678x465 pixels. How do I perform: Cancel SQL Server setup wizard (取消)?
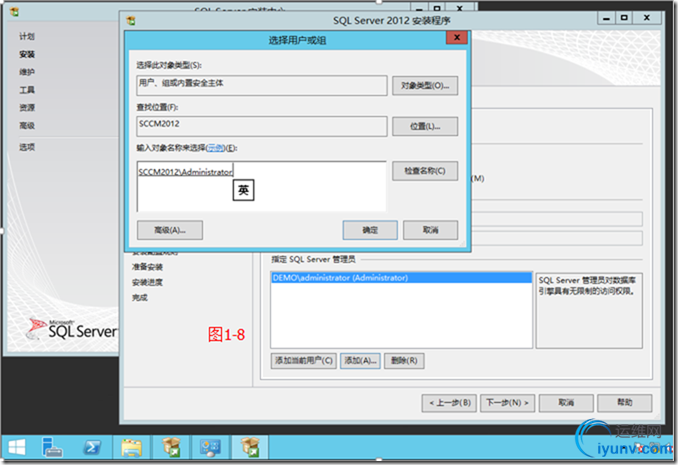pyautogui.click(x=566, y=403)
